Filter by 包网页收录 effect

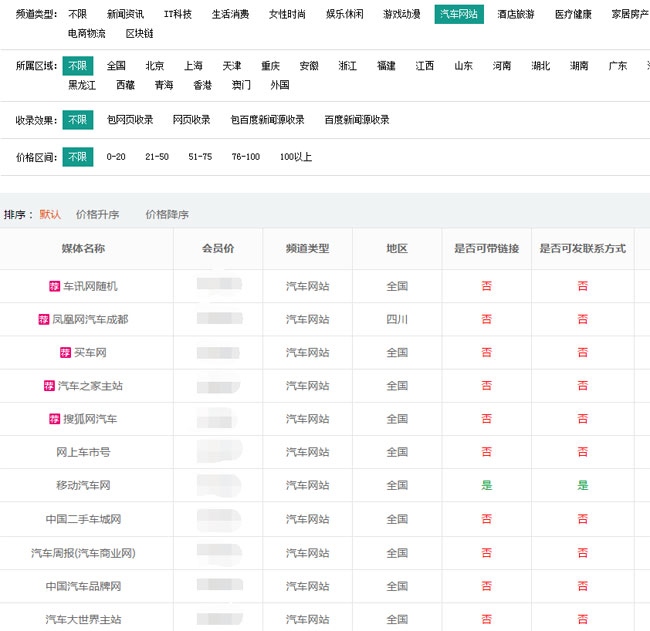click(x=130, y=120)
